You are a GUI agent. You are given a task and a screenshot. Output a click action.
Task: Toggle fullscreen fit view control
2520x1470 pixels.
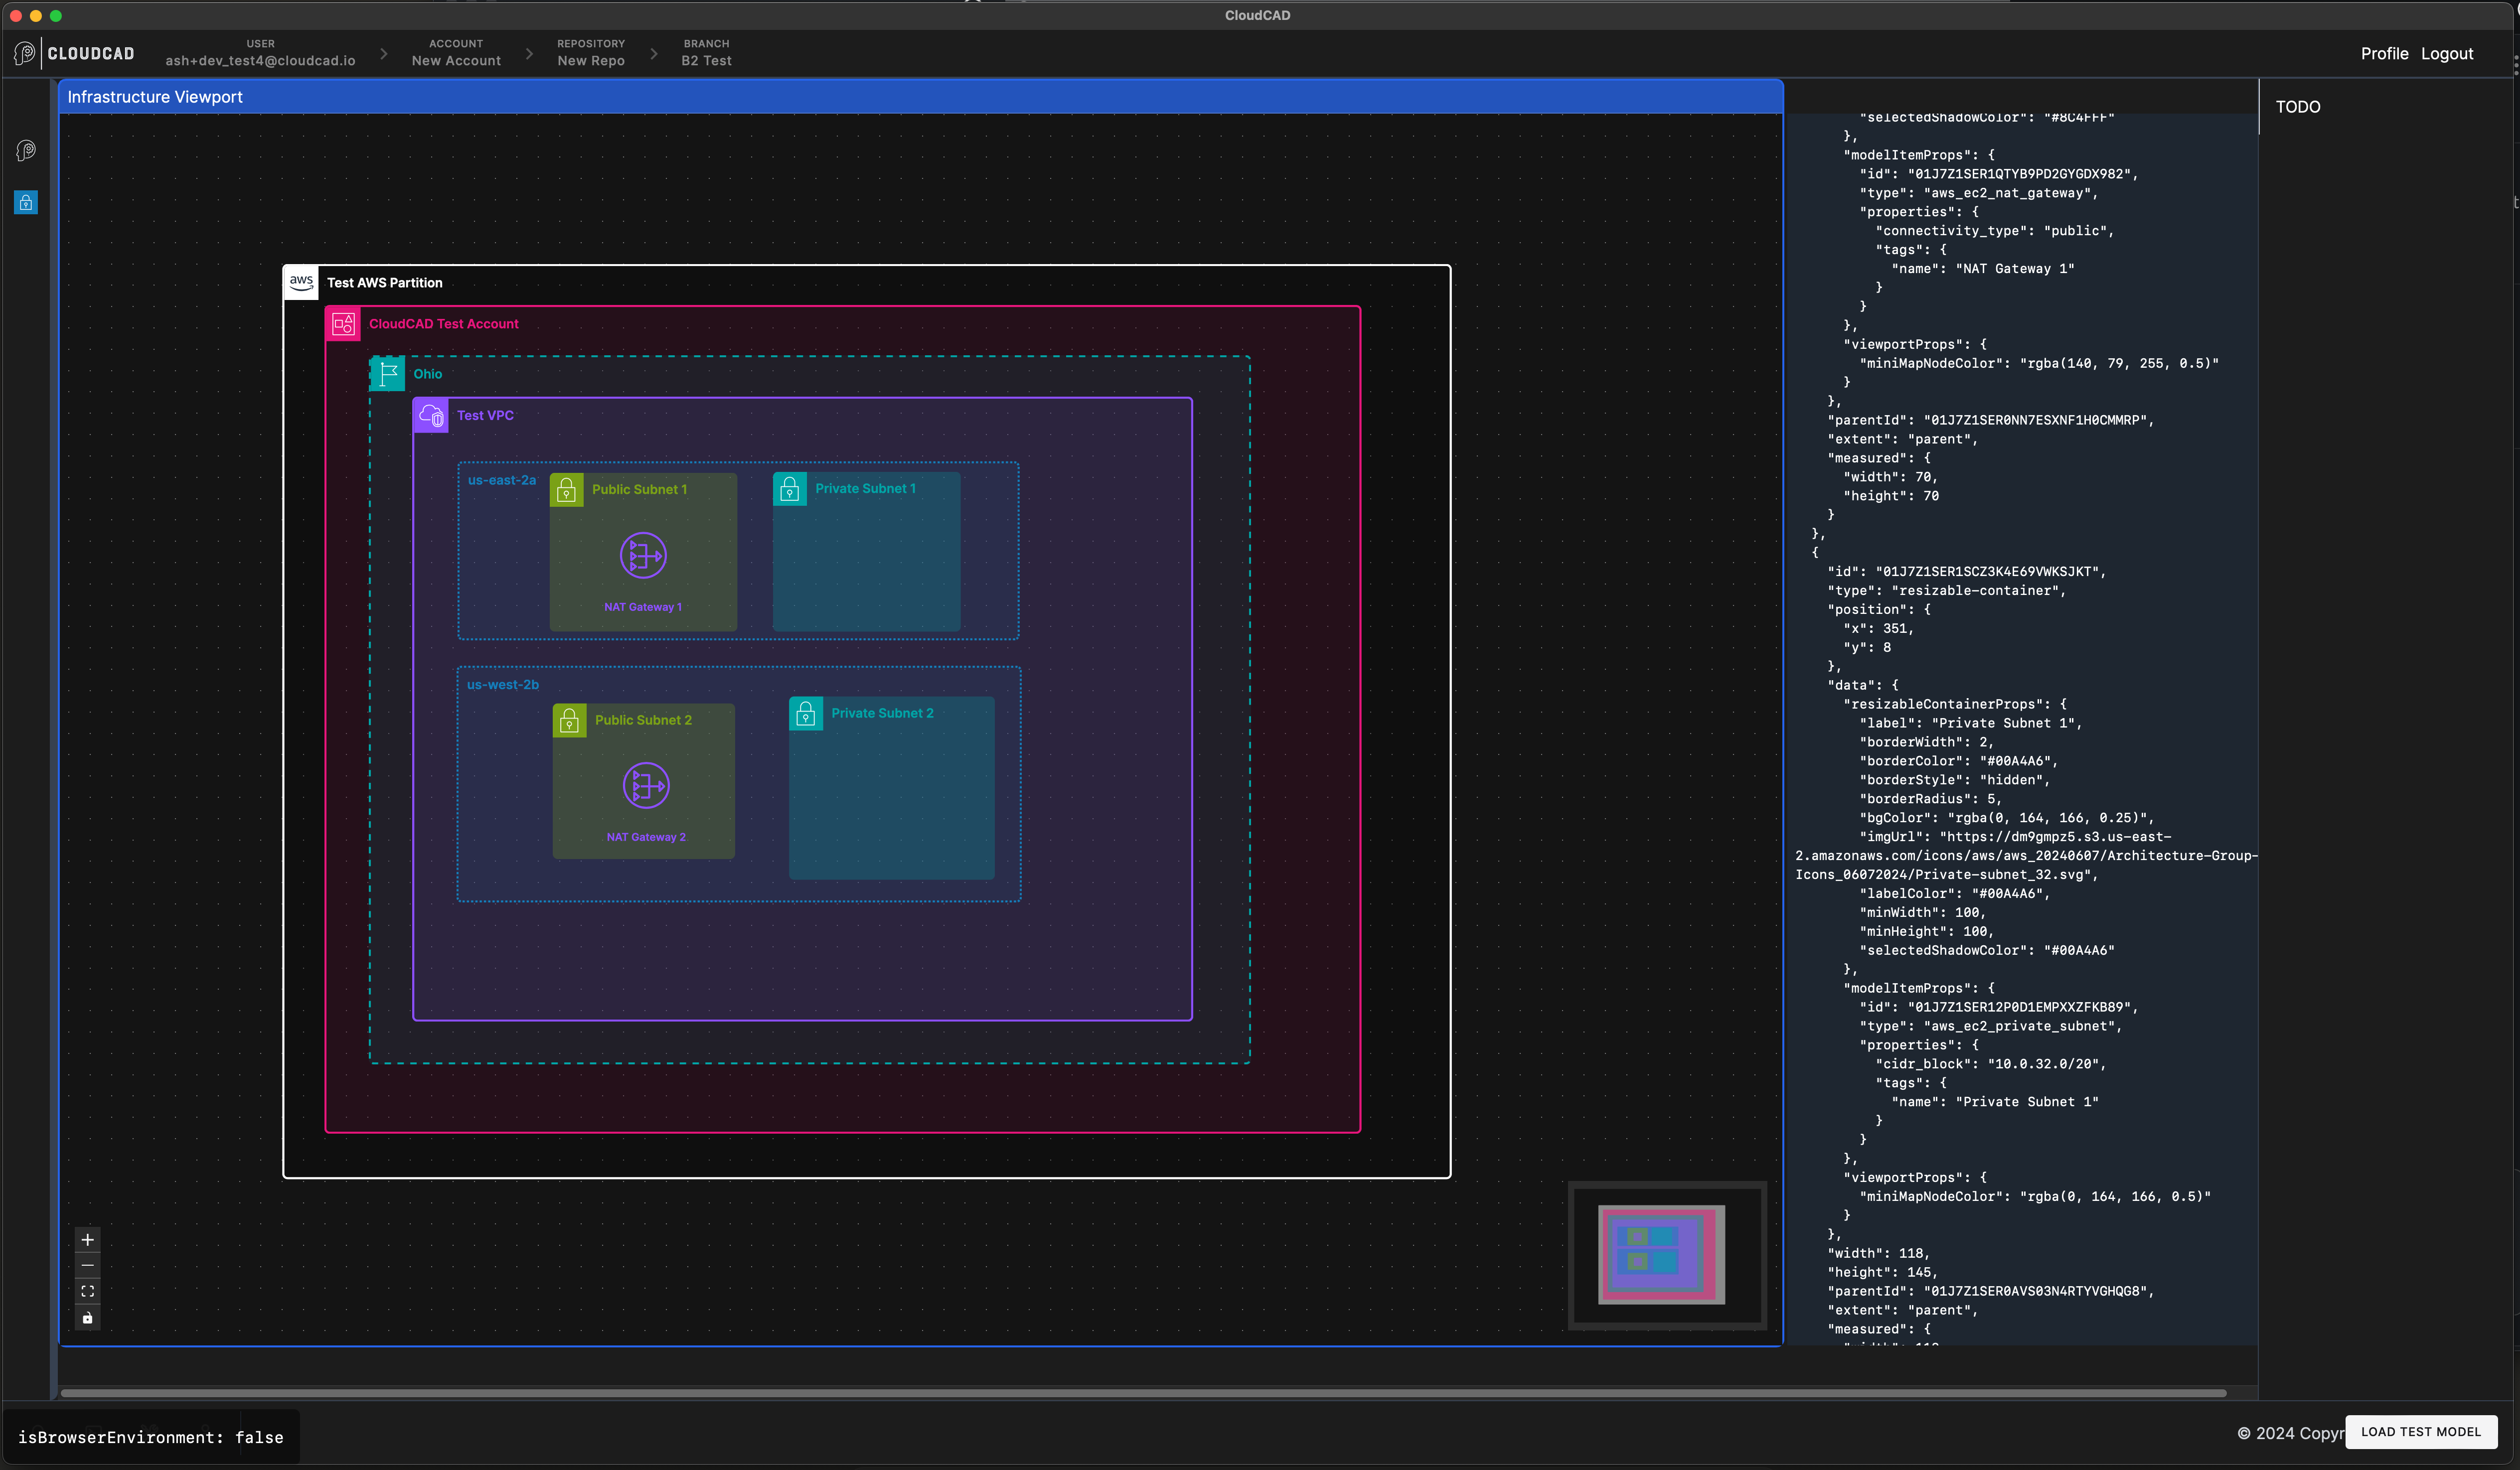tap(87, 1291)
